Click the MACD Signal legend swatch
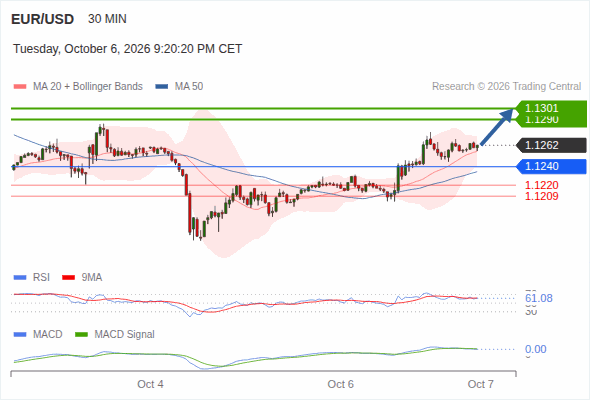Screen dimensions: 590x400 pos(81,335)
